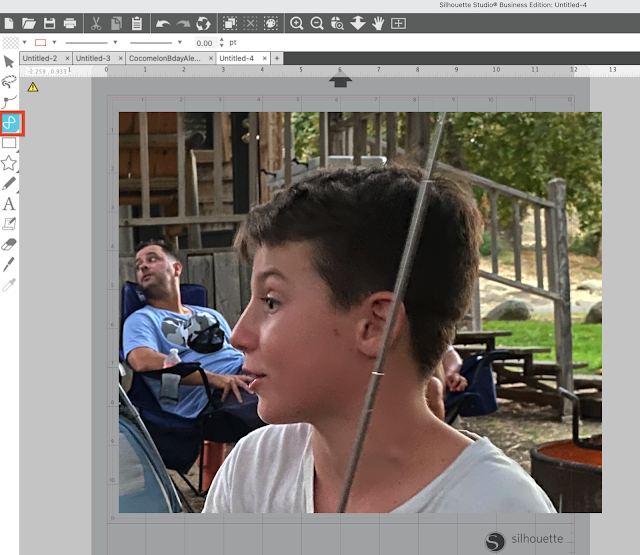Fit the page to window icon
Viewport: 640px width, 555px height.
click(398, 23)
